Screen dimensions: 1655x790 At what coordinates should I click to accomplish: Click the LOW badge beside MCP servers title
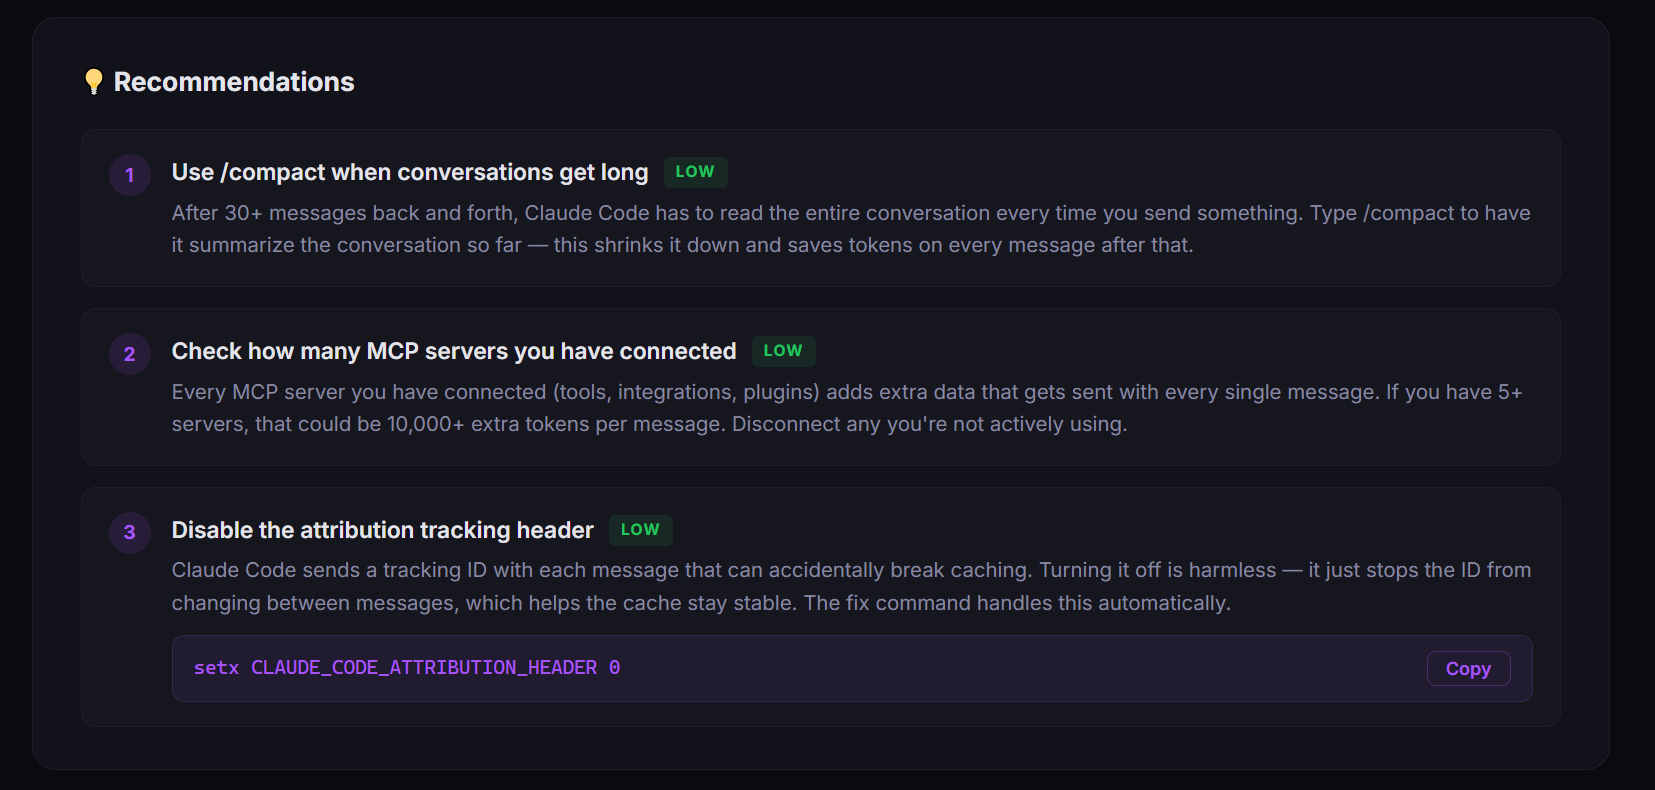[783, 351]
